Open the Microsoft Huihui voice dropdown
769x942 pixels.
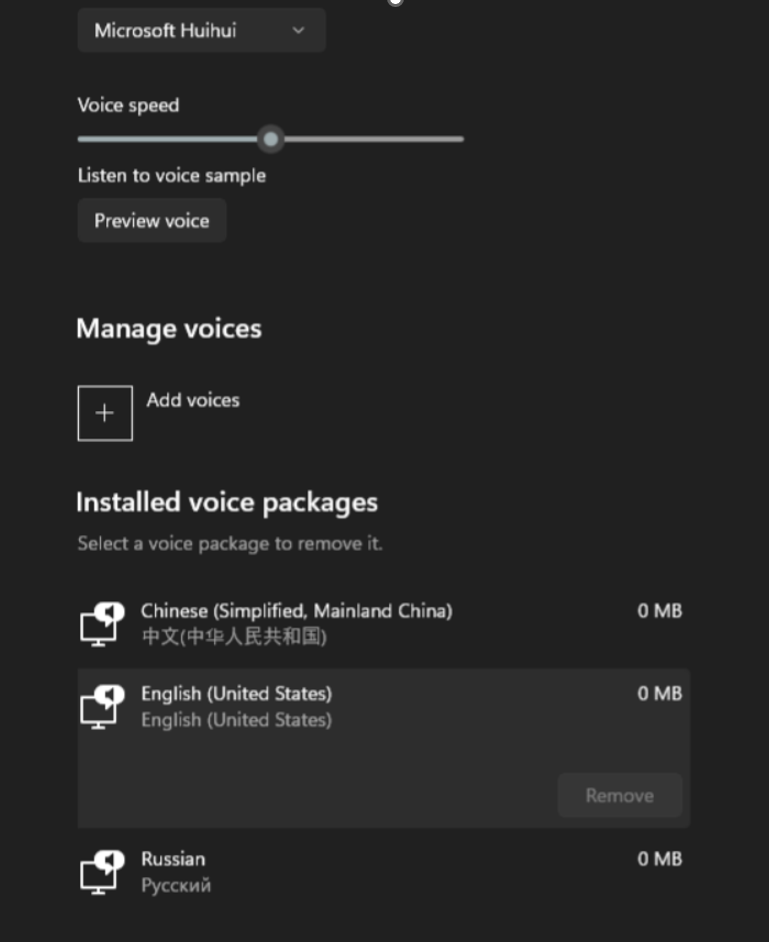tap(201, 30)
